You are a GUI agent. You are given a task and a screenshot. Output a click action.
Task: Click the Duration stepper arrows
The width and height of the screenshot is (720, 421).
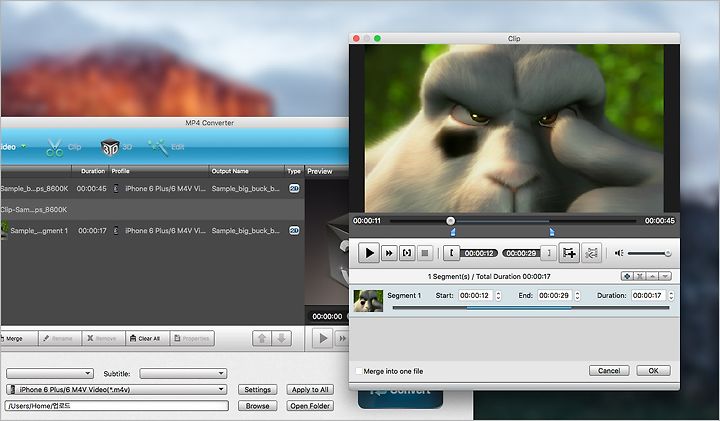tap(671, 296)
